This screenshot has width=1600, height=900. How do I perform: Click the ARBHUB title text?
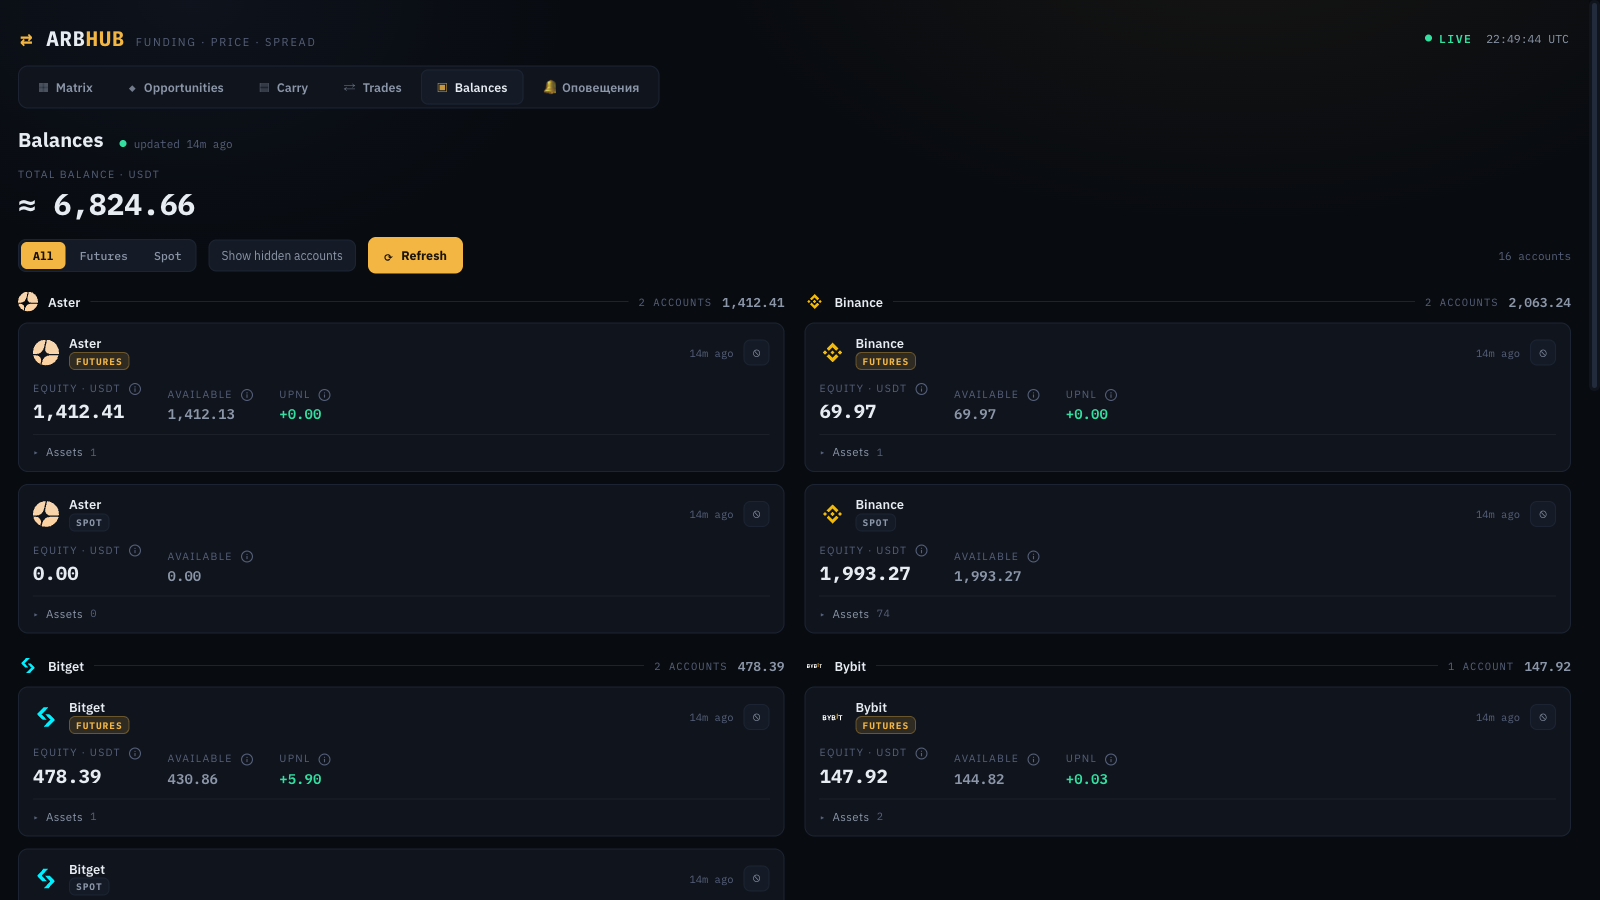point(85,39)
